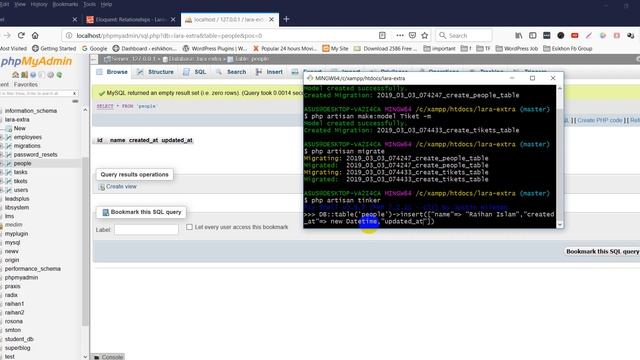Open the Search tab in phpMyAdmin
640x360 pixels.
[x=231, y=72]
